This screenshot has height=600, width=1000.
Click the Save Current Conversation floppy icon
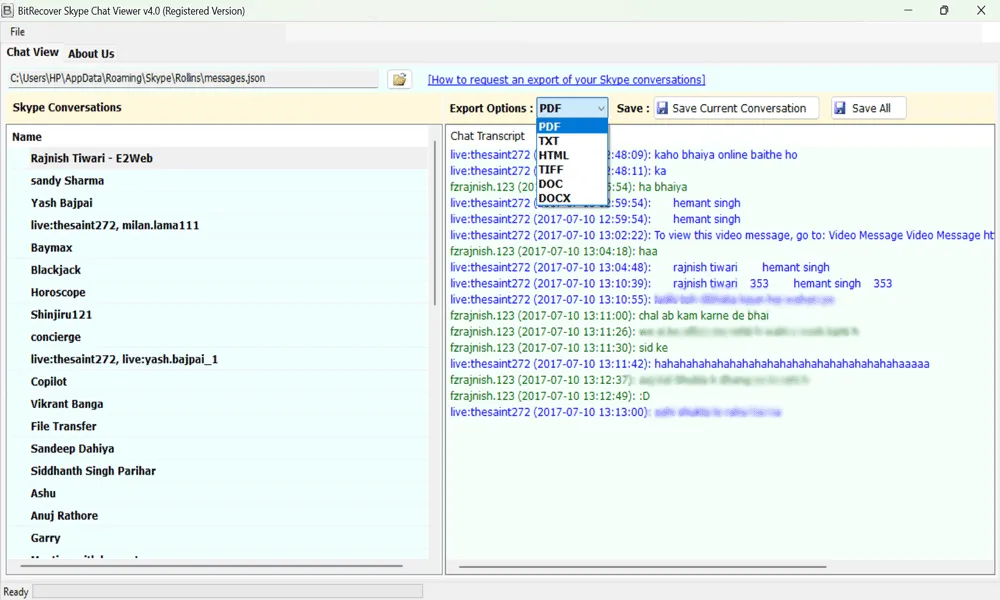[663, 108]
